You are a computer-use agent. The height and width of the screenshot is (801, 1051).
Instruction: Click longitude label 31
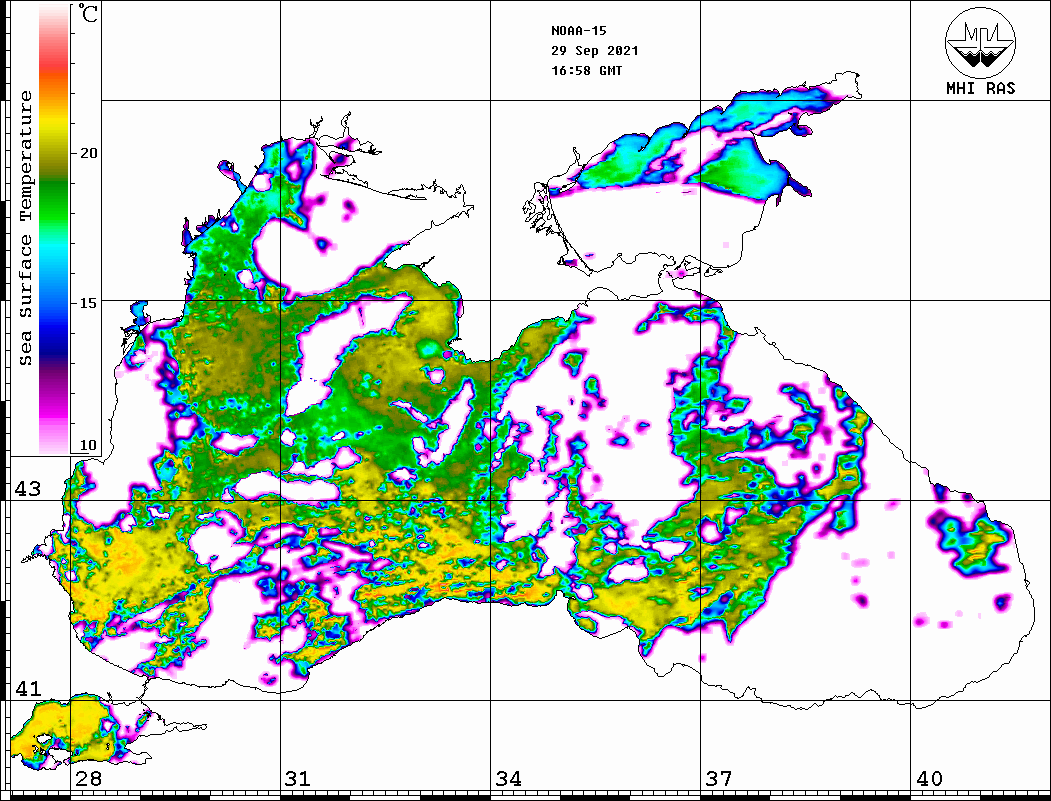pyautogui.click(x=298, y=778)
